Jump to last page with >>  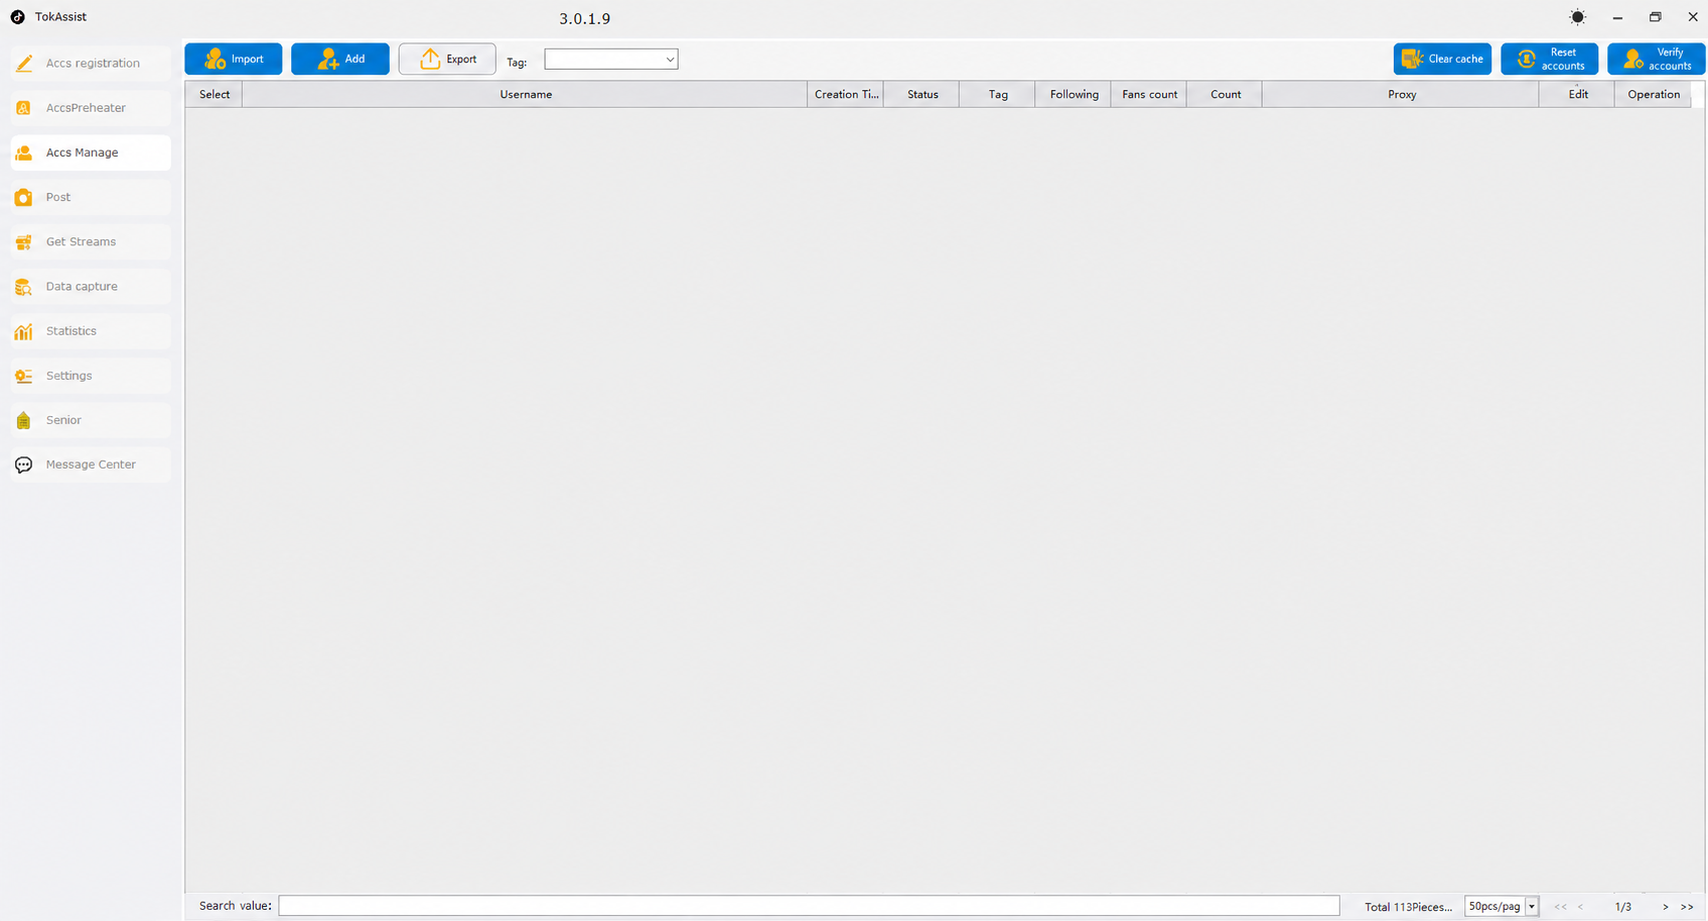(1687, 907)
